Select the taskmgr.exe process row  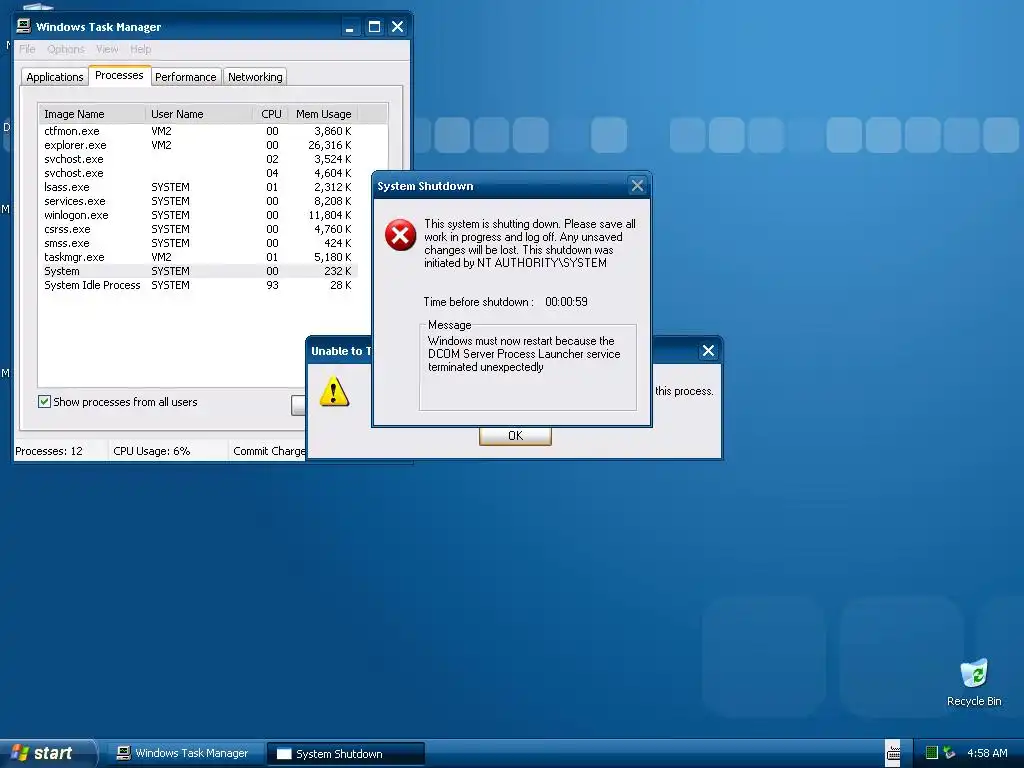click(x=198, y=257)
